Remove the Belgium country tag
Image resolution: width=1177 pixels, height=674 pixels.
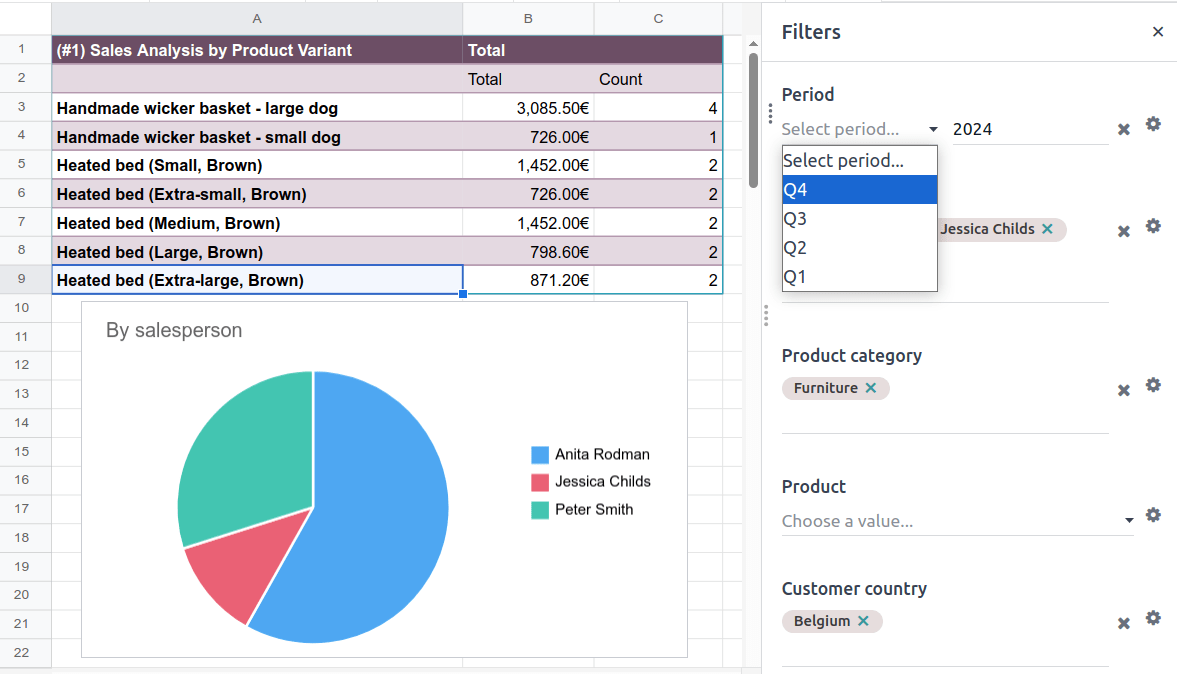[x=862, y=621]
